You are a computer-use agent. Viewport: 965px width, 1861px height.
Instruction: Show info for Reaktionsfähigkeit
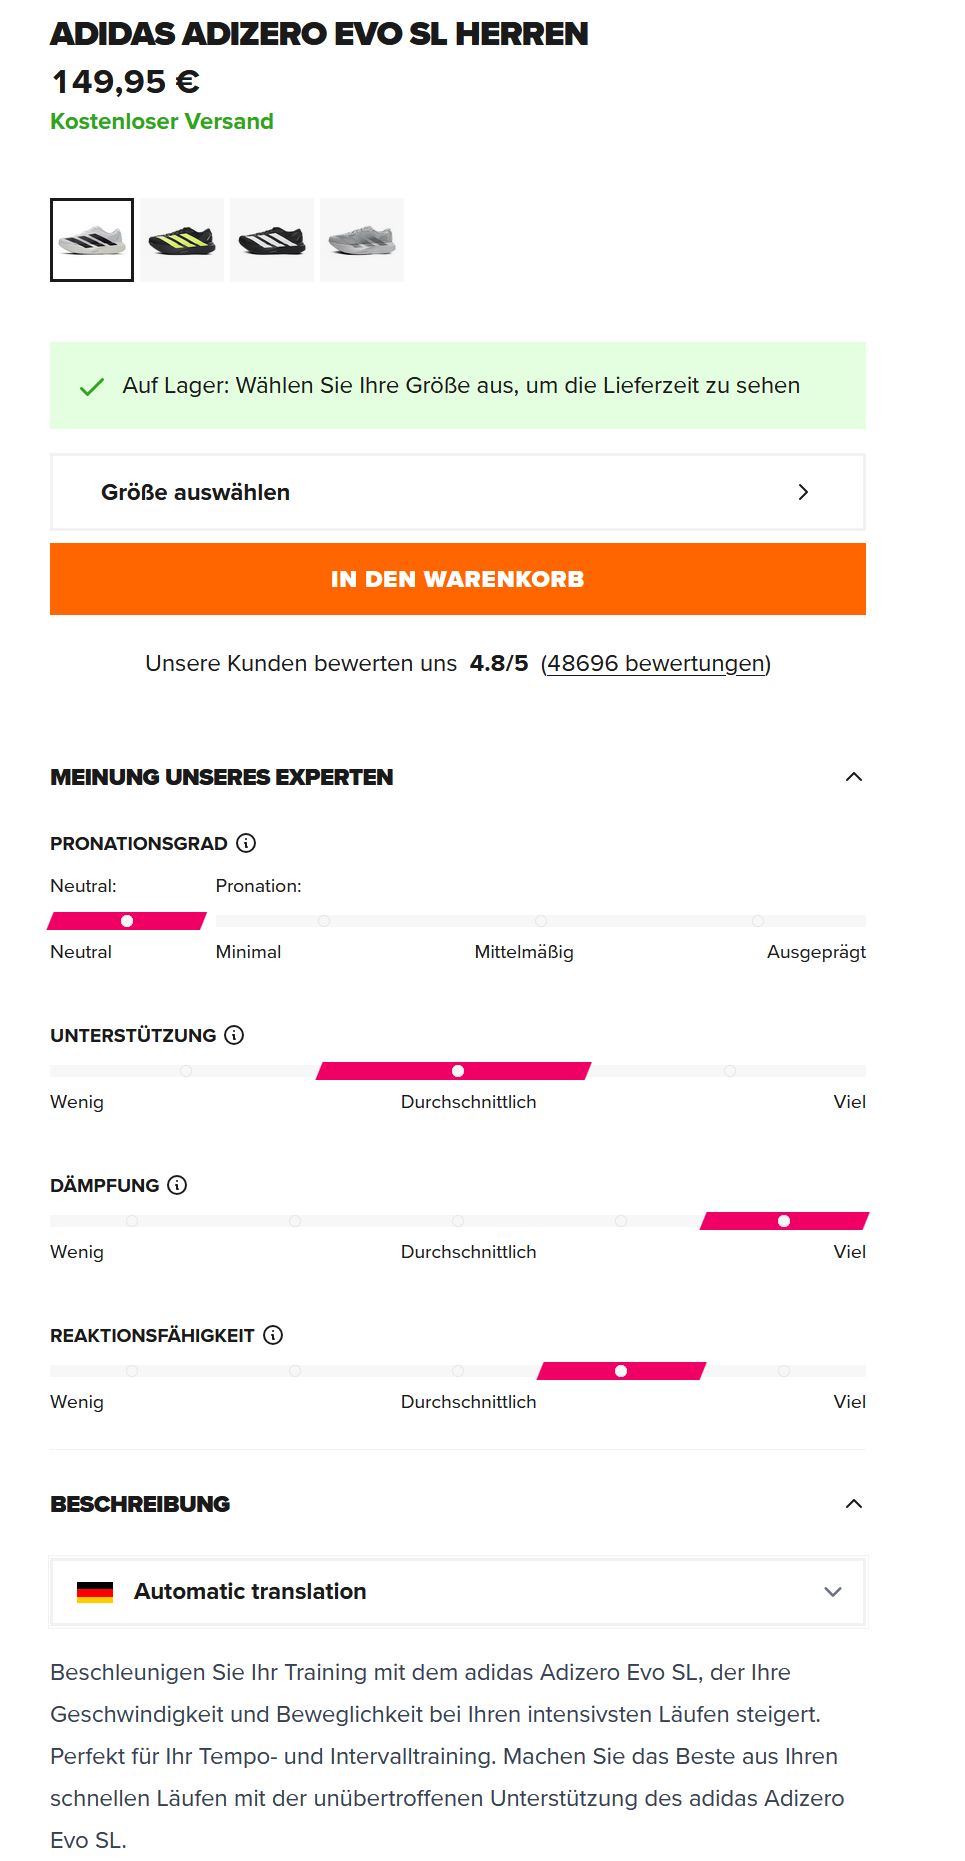[x=273, y=1335]
